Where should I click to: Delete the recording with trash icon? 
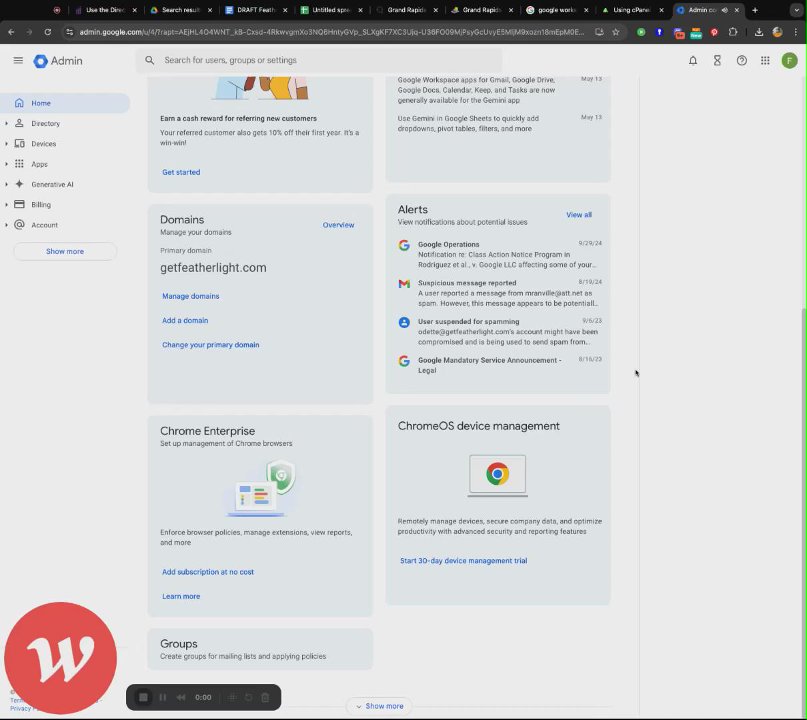click(x=265, y=697)
